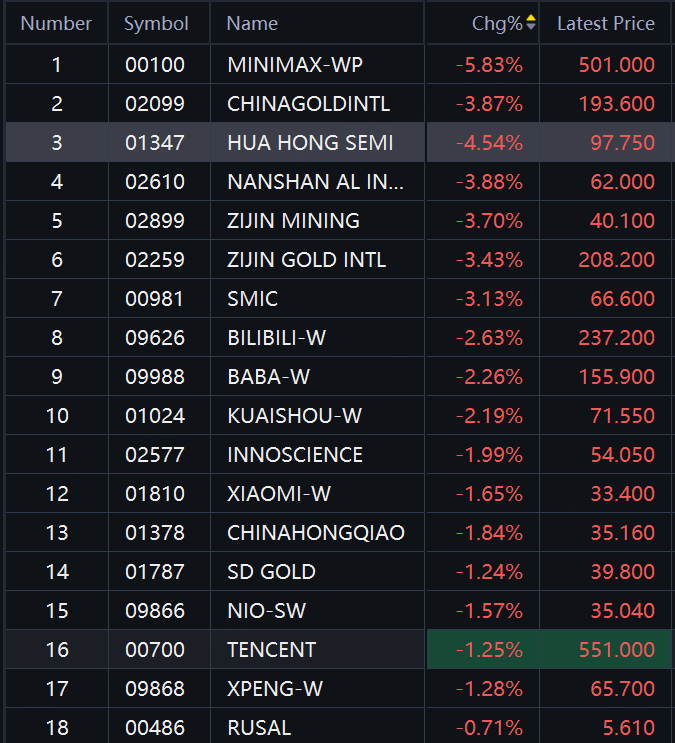The height and width of the screenshot is (743, 675).
Task: Click symbol code 02899
Action: pos(155,221)
